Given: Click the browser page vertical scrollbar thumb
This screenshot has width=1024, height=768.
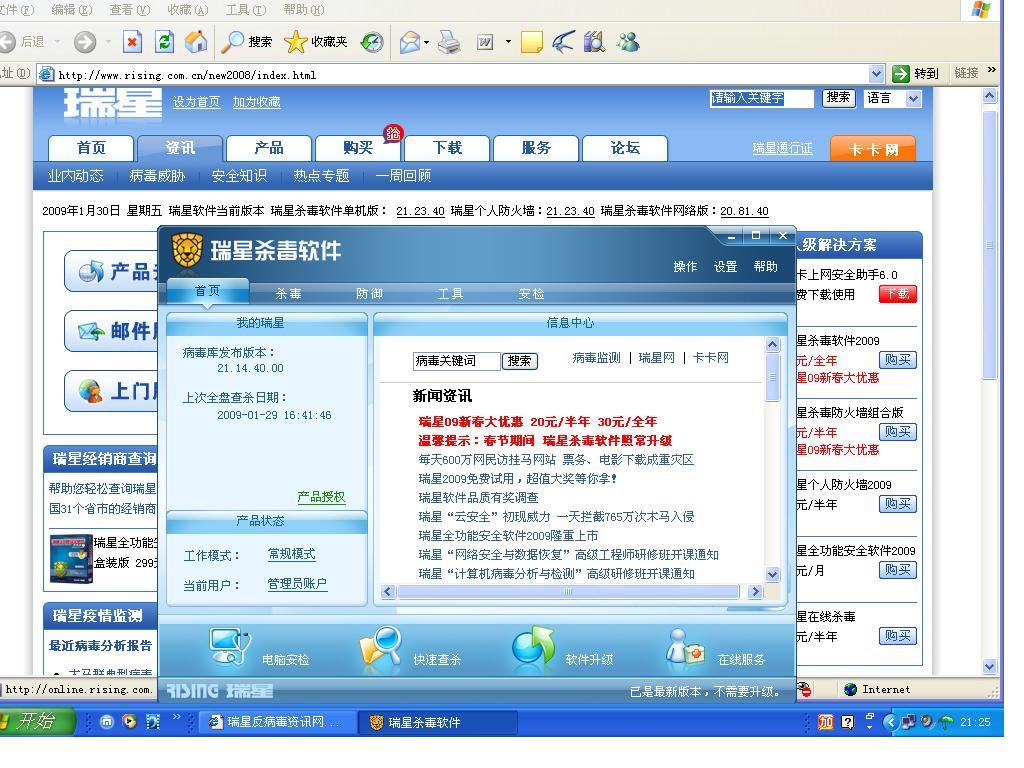Looking at the screenshot, I should [x=990, y=243].
